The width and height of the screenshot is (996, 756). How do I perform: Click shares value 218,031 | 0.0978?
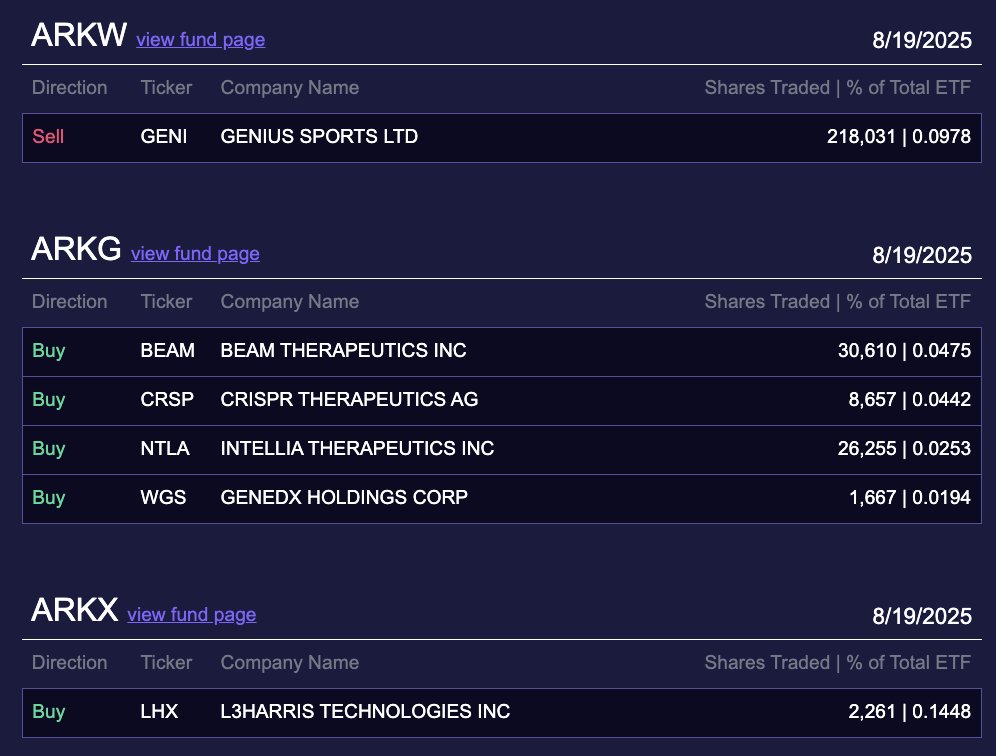[x=899, y=137]
